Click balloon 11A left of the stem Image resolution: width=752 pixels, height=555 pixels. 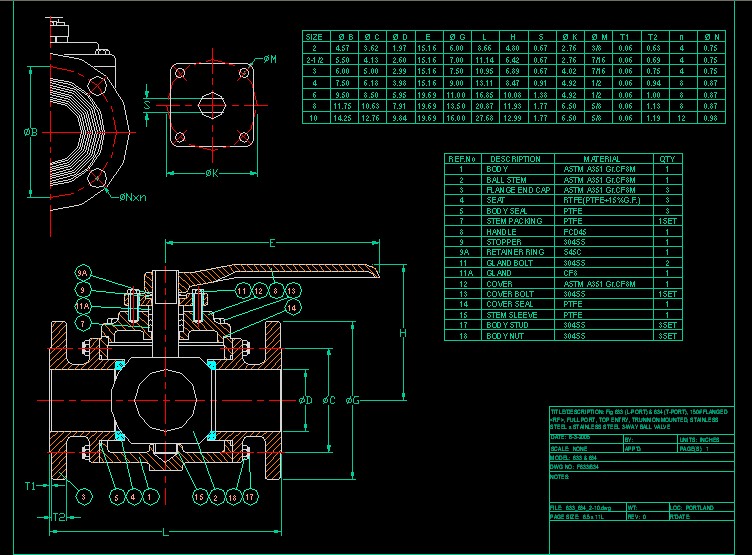pyautogui.click(x=83, y=307)
